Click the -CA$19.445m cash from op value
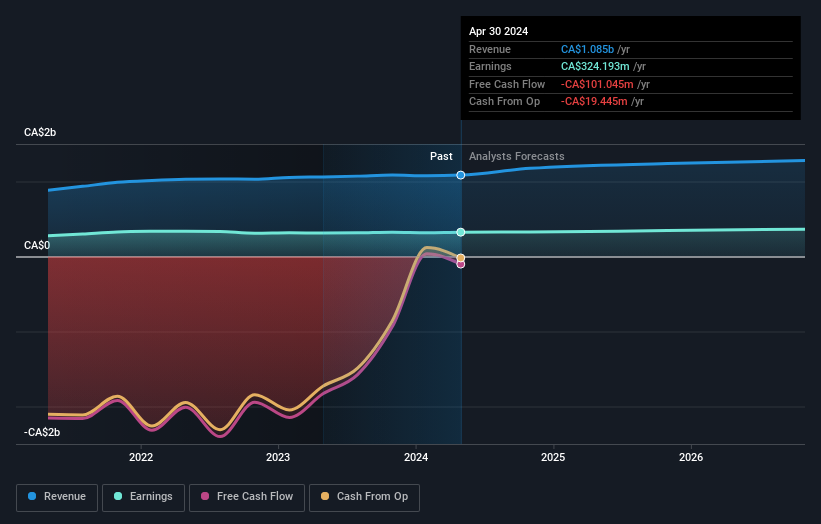821x524 pixels. pyautogui.click(x=594, y=102)
